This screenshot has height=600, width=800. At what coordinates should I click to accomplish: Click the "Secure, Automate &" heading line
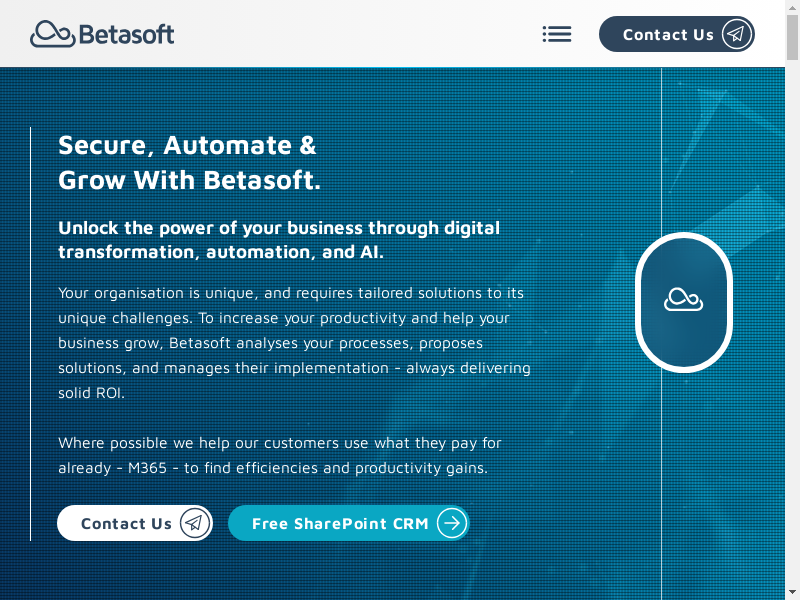coord(187,145)
